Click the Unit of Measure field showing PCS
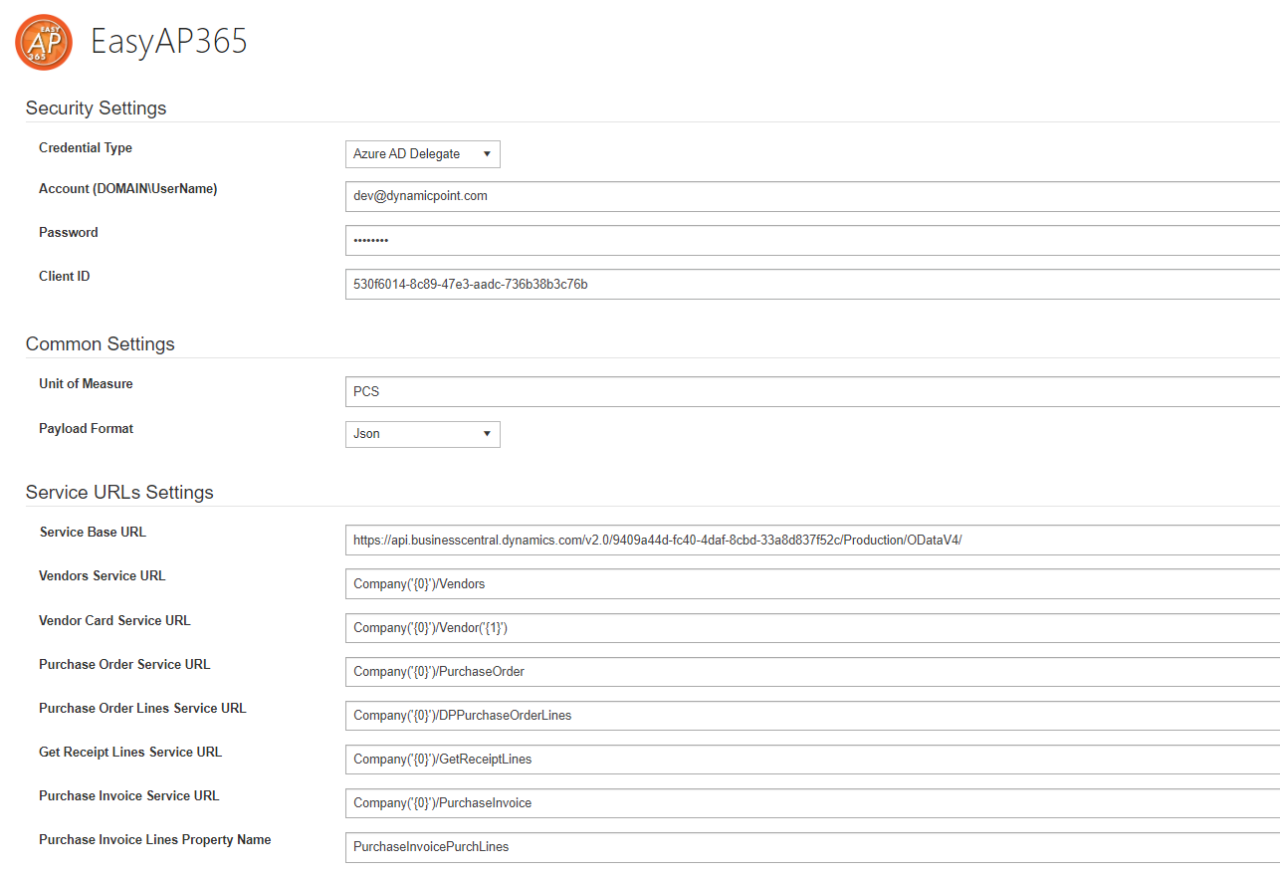This screenshot has height=875, width=1280. [600, 391]
